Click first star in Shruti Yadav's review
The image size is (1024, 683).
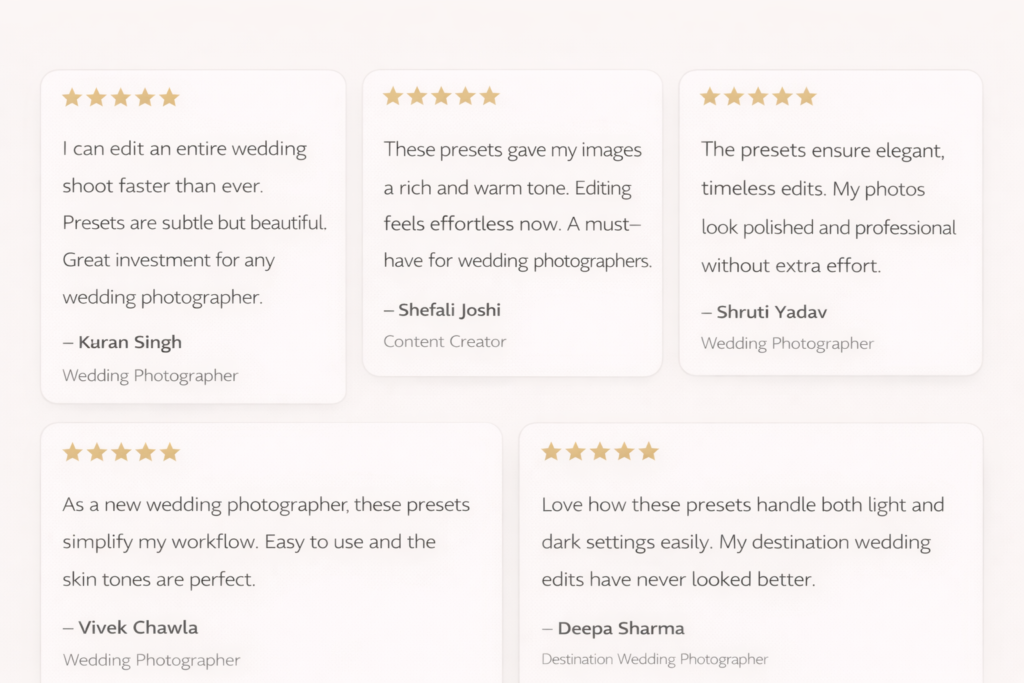tap(710, 96)
